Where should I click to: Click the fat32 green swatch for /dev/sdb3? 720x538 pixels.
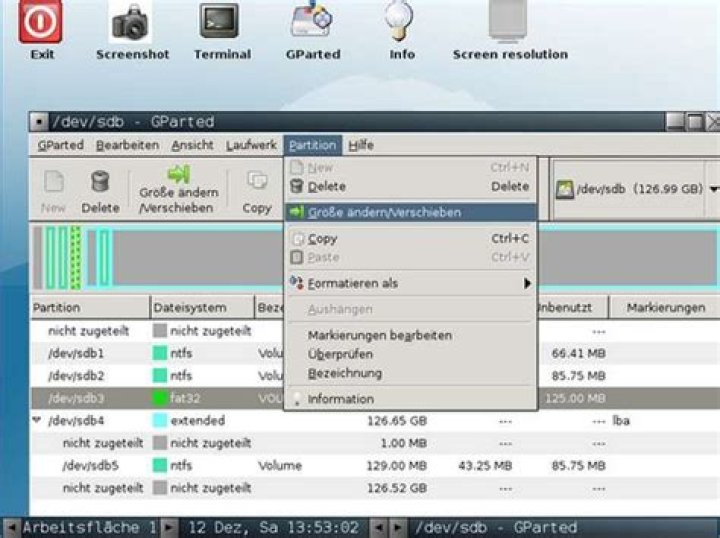[x=159, y=398]
